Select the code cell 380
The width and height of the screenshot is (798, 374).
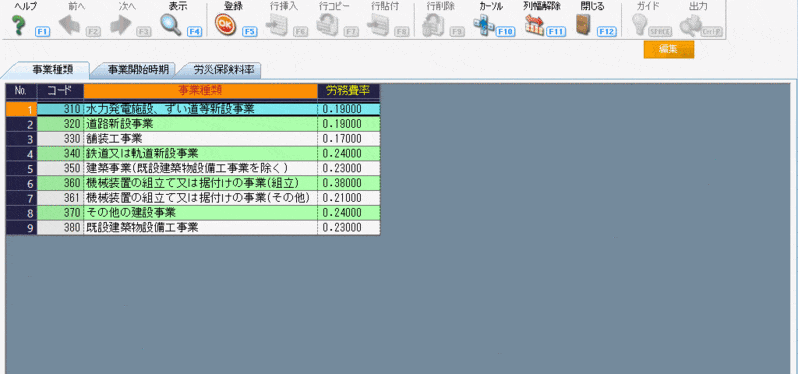coord(60,227)
